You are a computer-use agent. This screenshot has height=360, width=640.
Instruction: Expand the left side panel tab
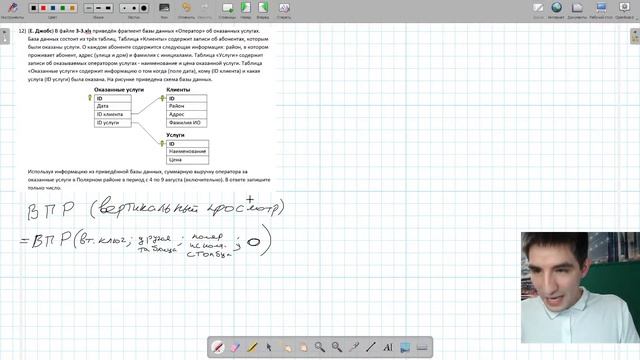(4, 36)
